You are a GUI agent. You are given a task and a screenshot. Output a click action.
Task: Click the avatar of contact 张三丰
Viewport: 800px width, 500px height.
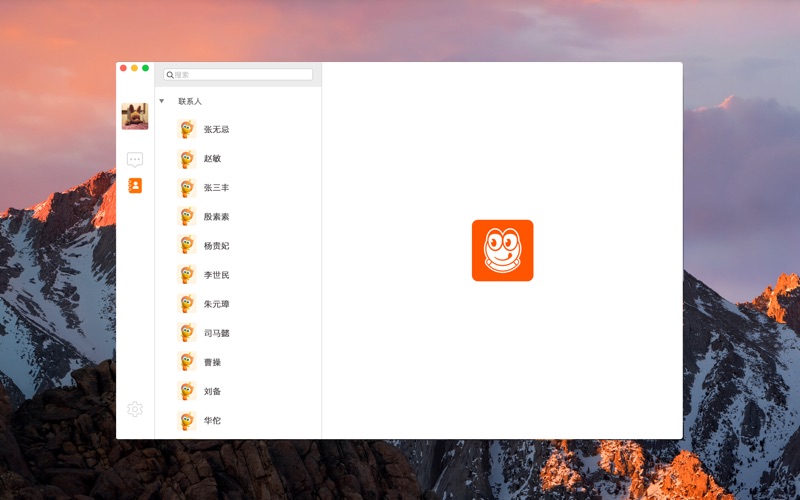[187, 188]
